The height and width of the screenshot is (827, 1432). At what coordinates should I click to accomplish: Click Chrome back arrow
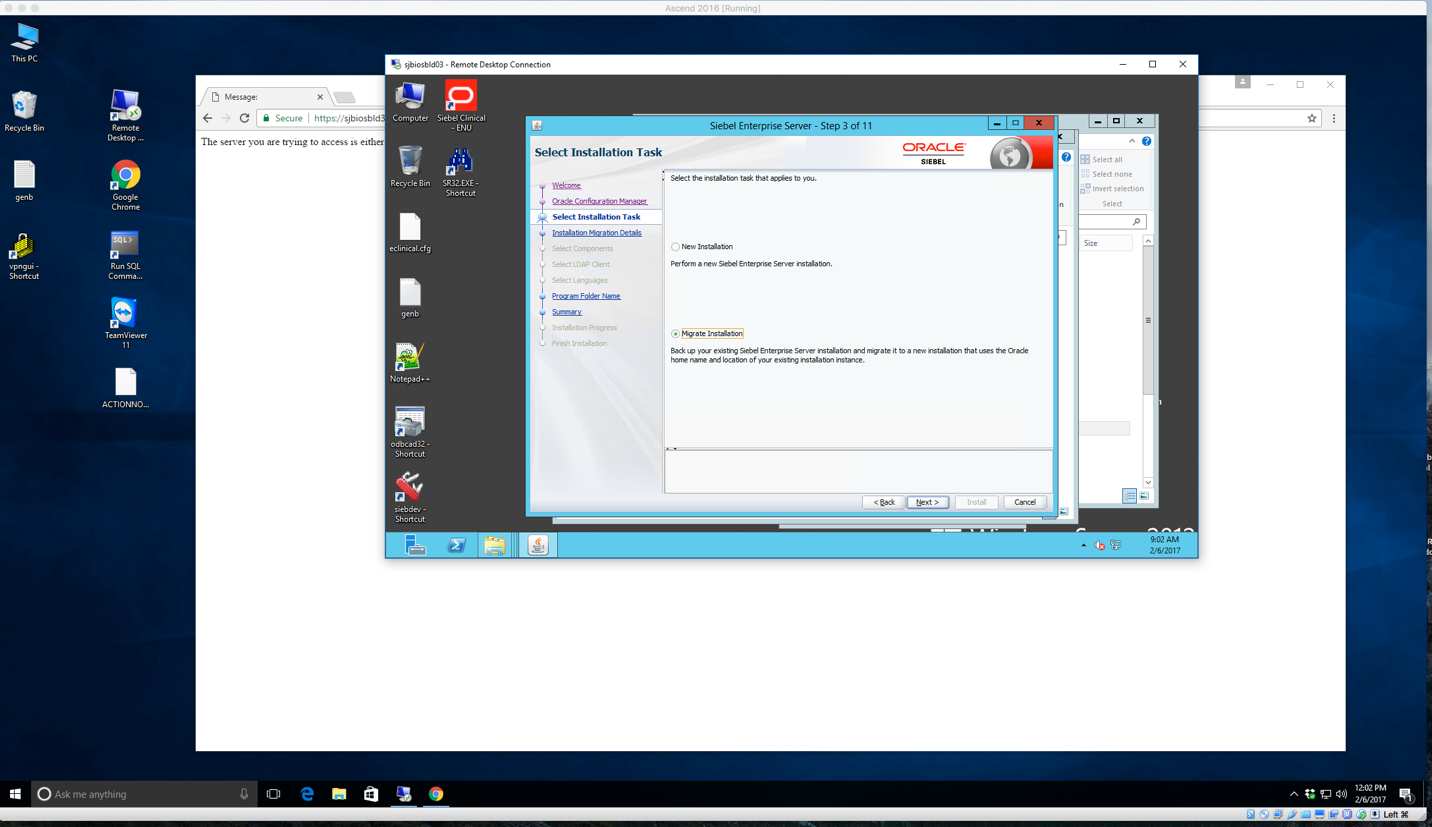(x=208, y=118)
